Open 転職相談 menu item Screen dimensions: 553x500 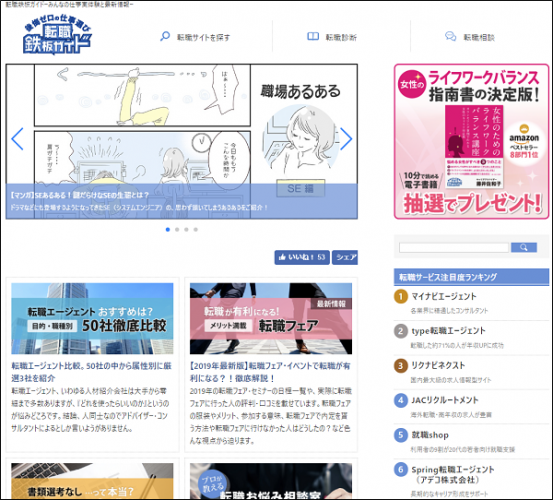[x=479, y=37]
